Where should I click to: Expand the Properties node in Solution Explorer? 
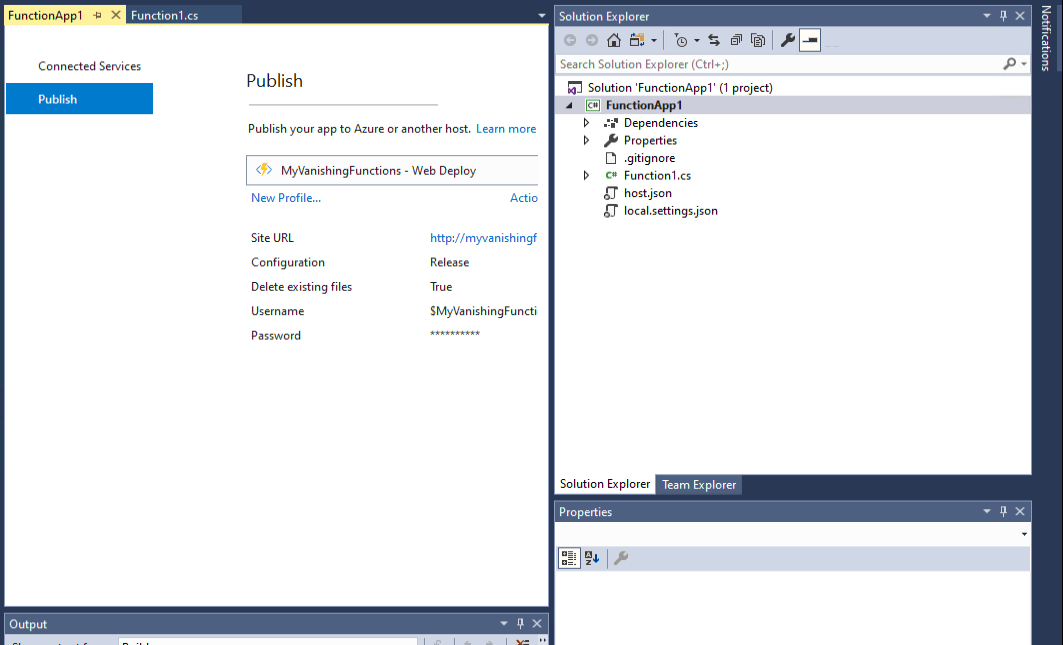pos(586,140)
